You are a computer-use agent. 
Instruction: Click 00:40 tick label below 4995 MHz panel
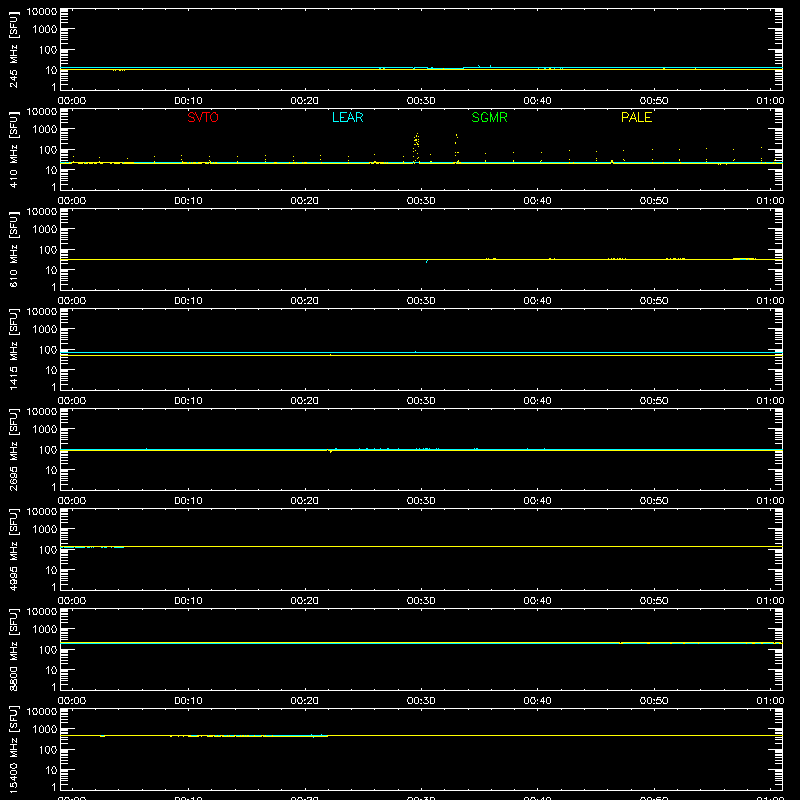(537, 601)
